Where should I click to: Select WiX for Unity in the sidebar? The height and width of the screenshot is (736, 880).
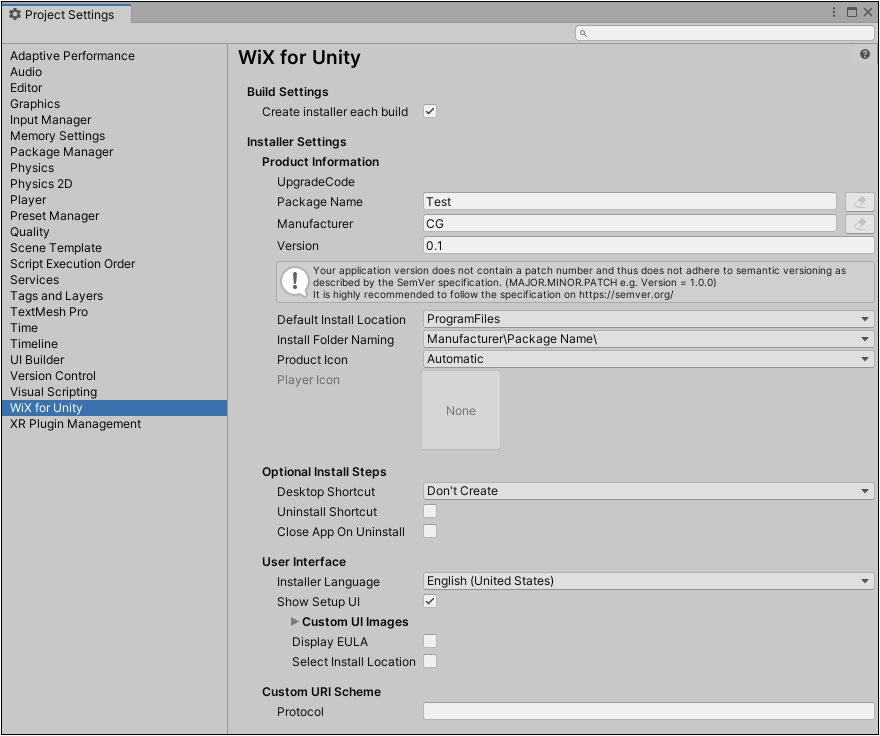point(114,408)
